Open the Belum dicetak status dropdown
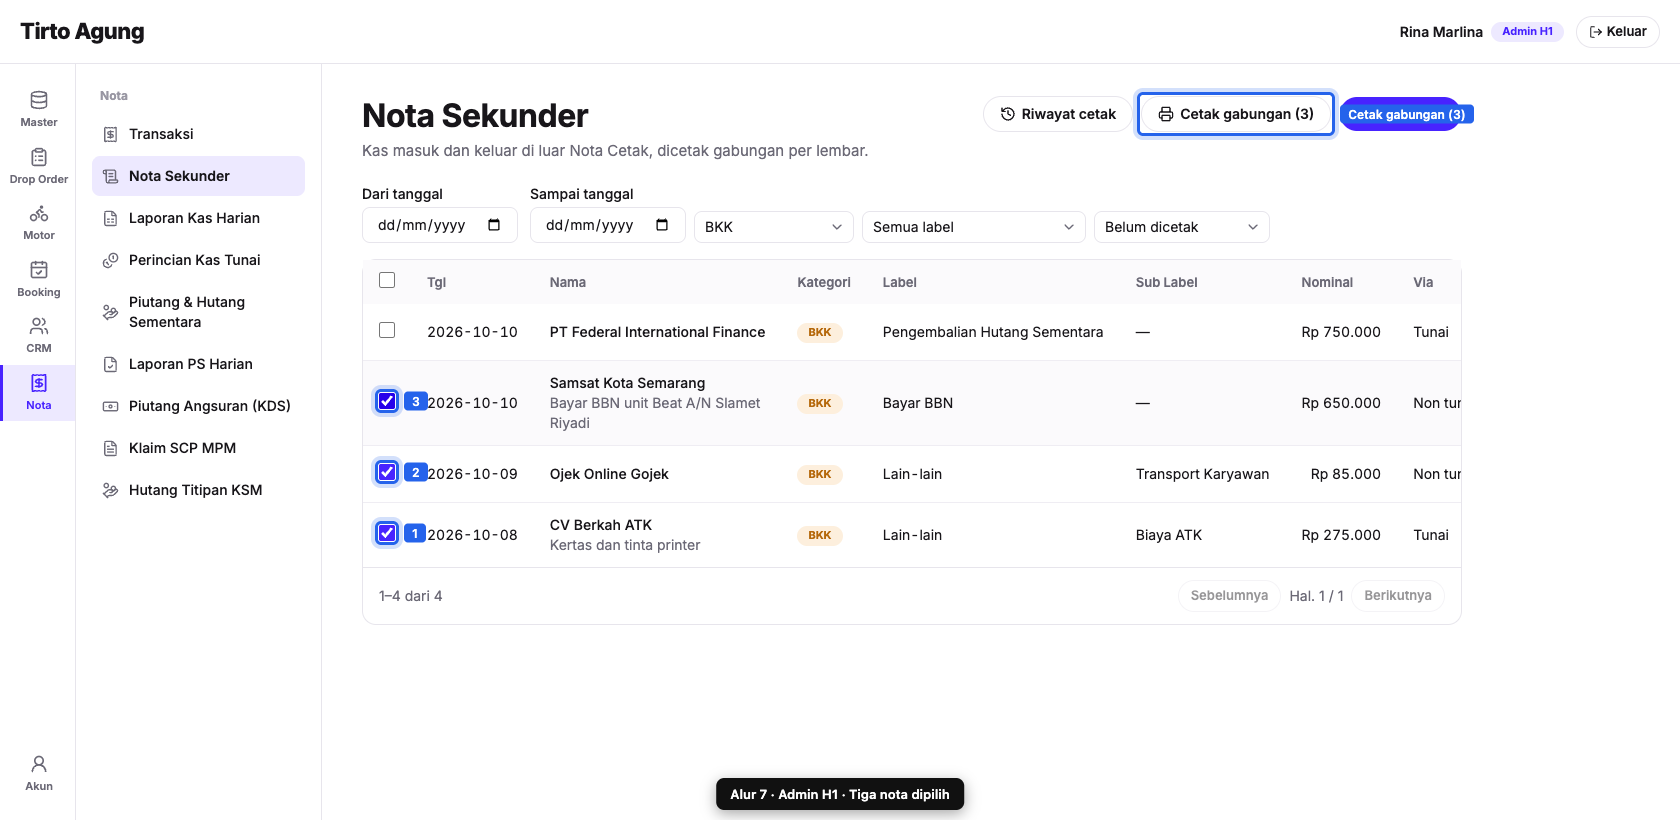1680x820 pixels. [x=1182, y=227]
